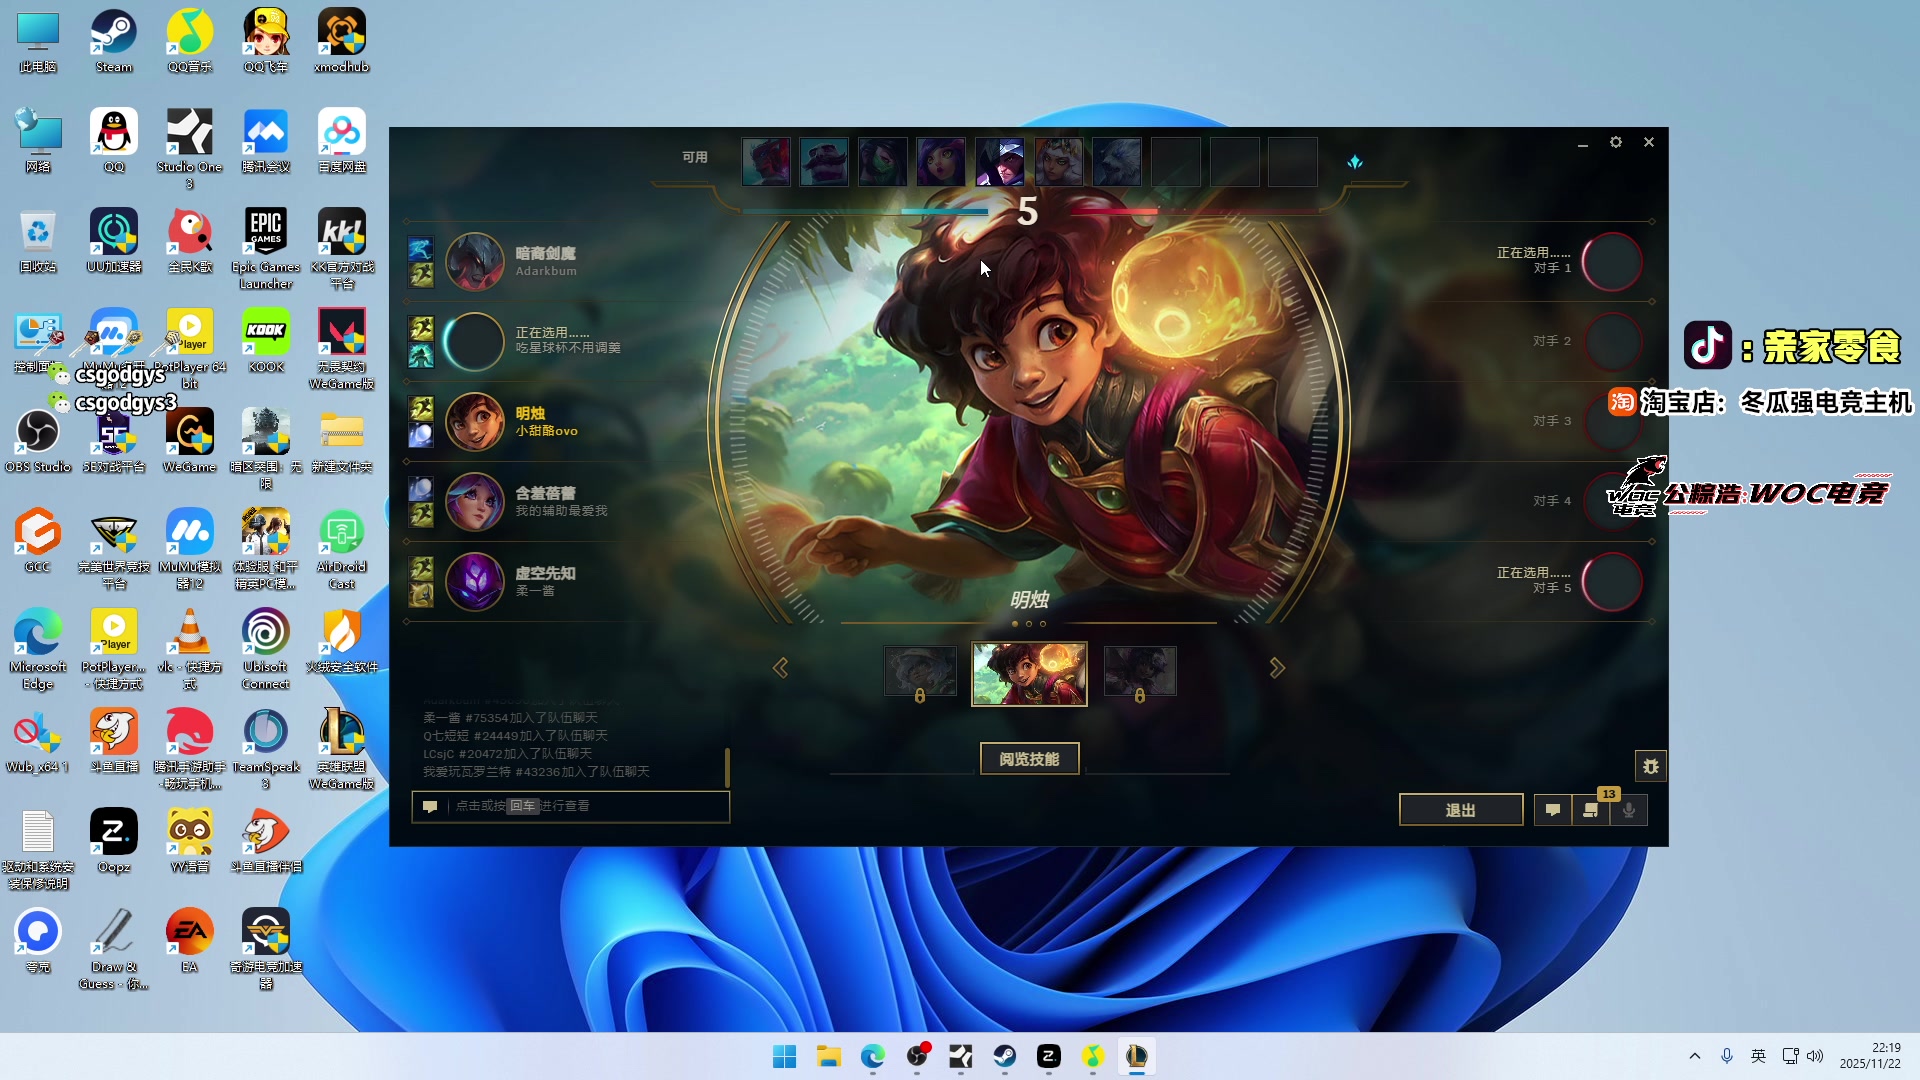Click the 阅览技能 button
Viewport: 1920px width, 1080px height.
coord(1029,759)
